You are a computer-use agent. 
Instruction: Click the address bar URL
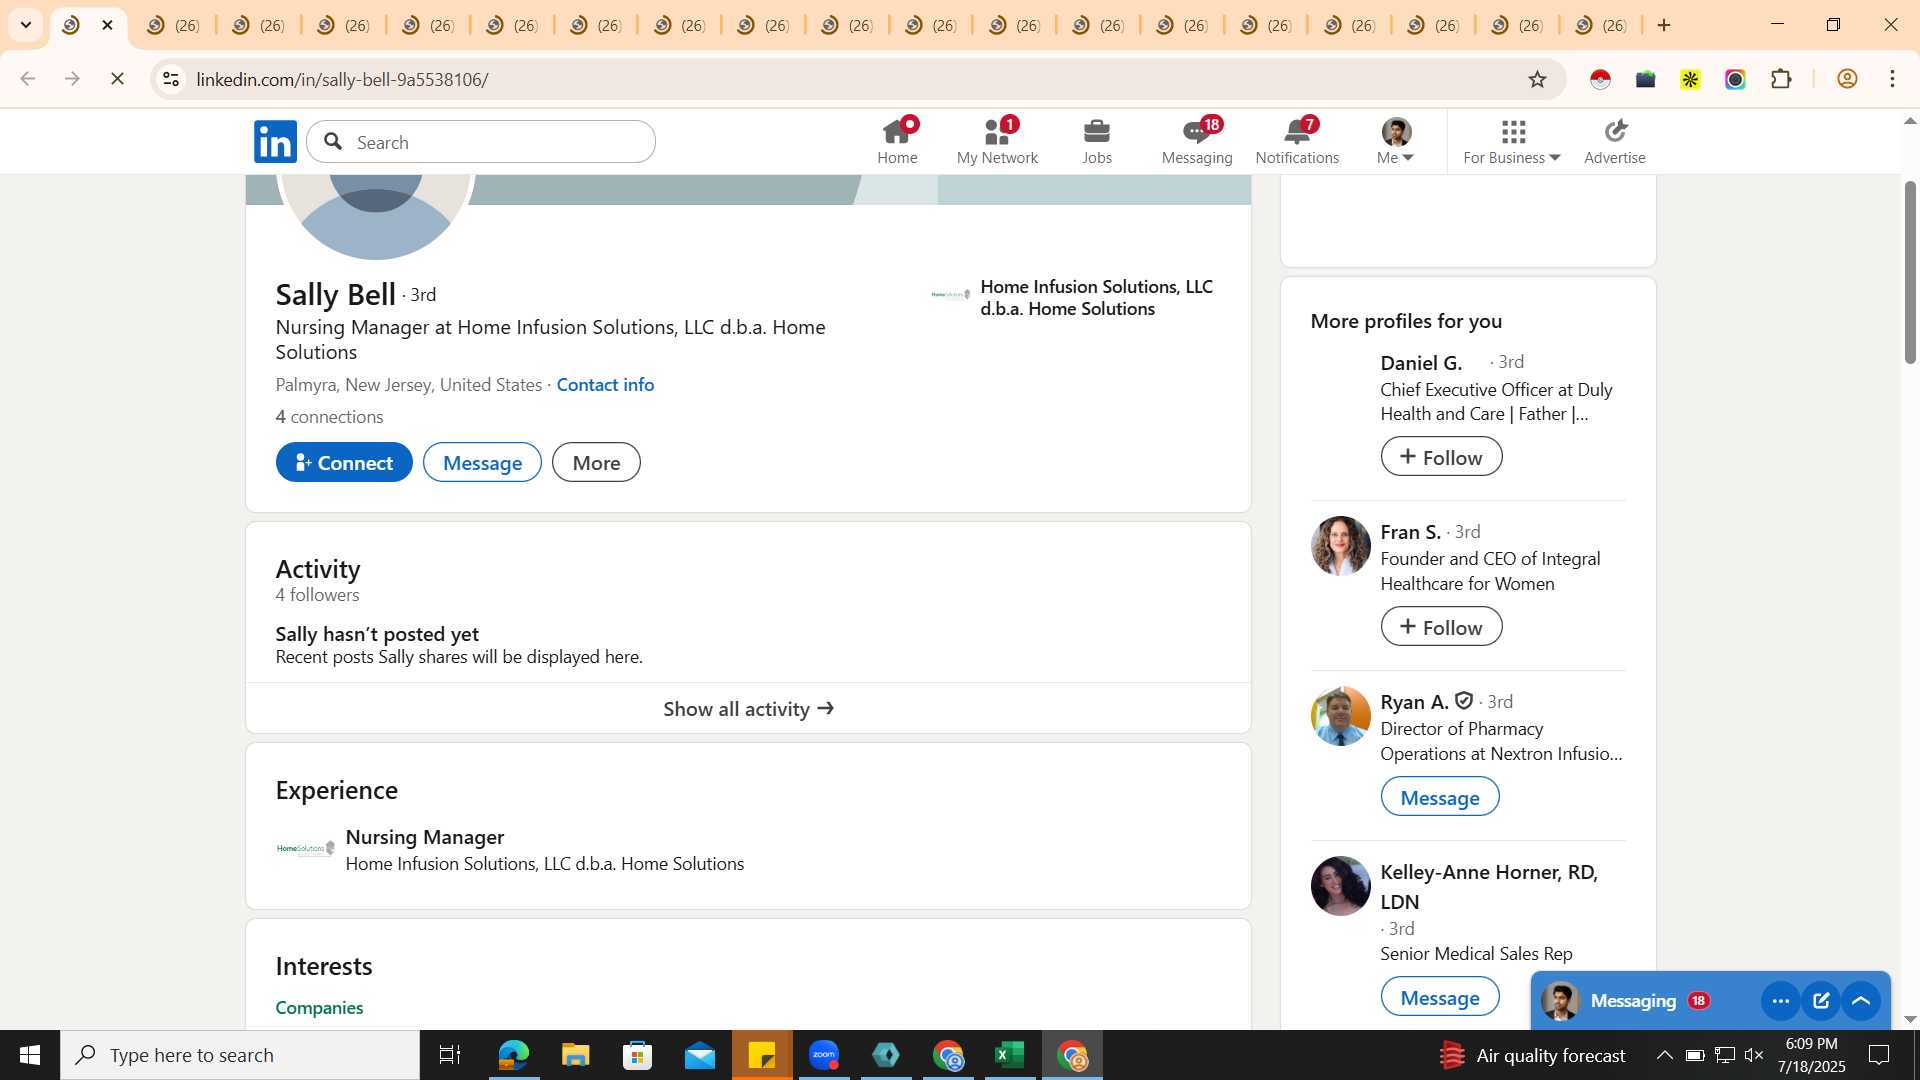(342, 79)
